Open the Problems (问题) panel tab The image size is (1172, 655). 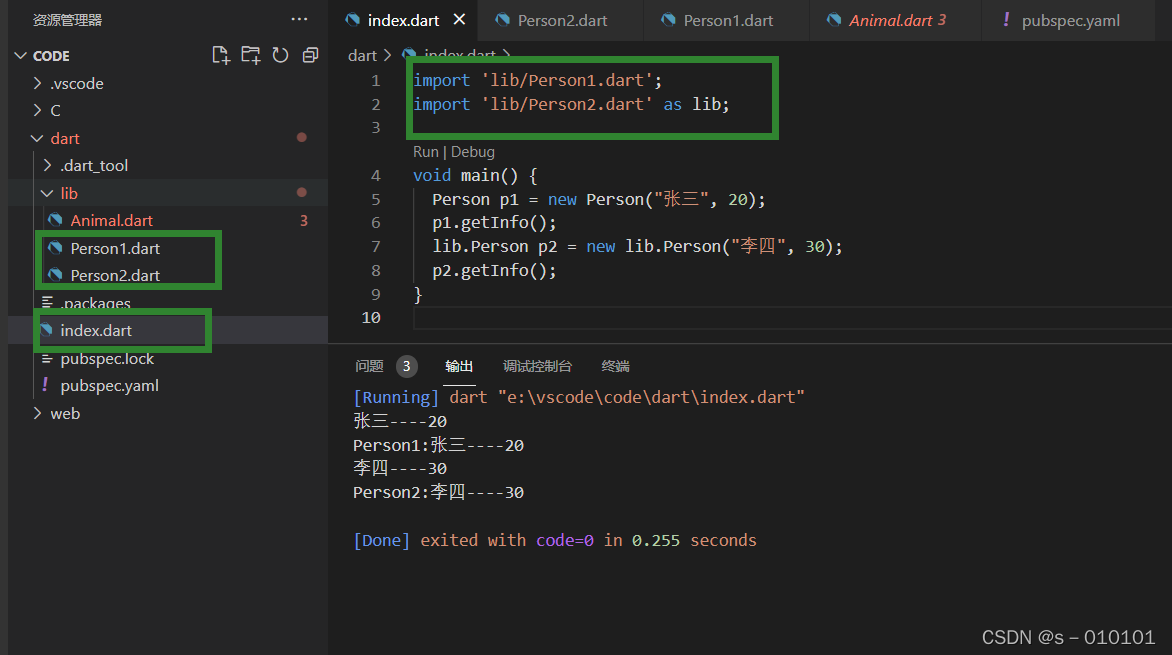pos(369,366)
